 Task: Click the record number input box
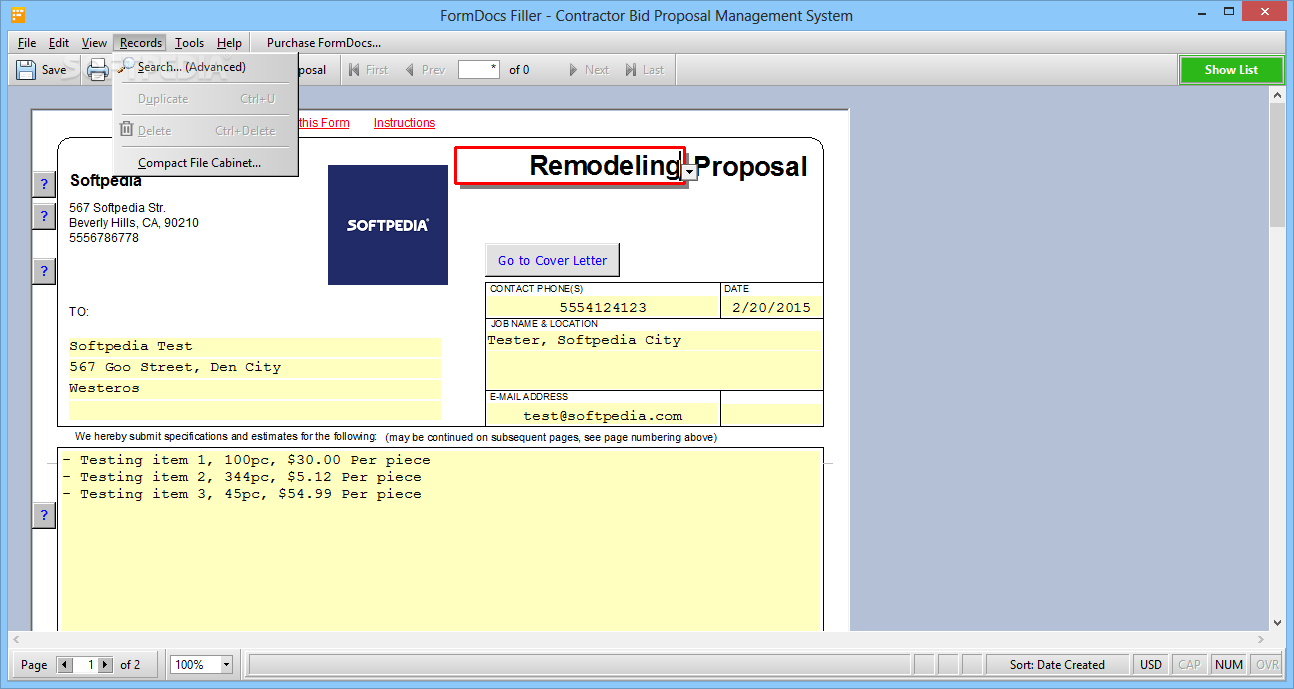(x=479, y=69)
